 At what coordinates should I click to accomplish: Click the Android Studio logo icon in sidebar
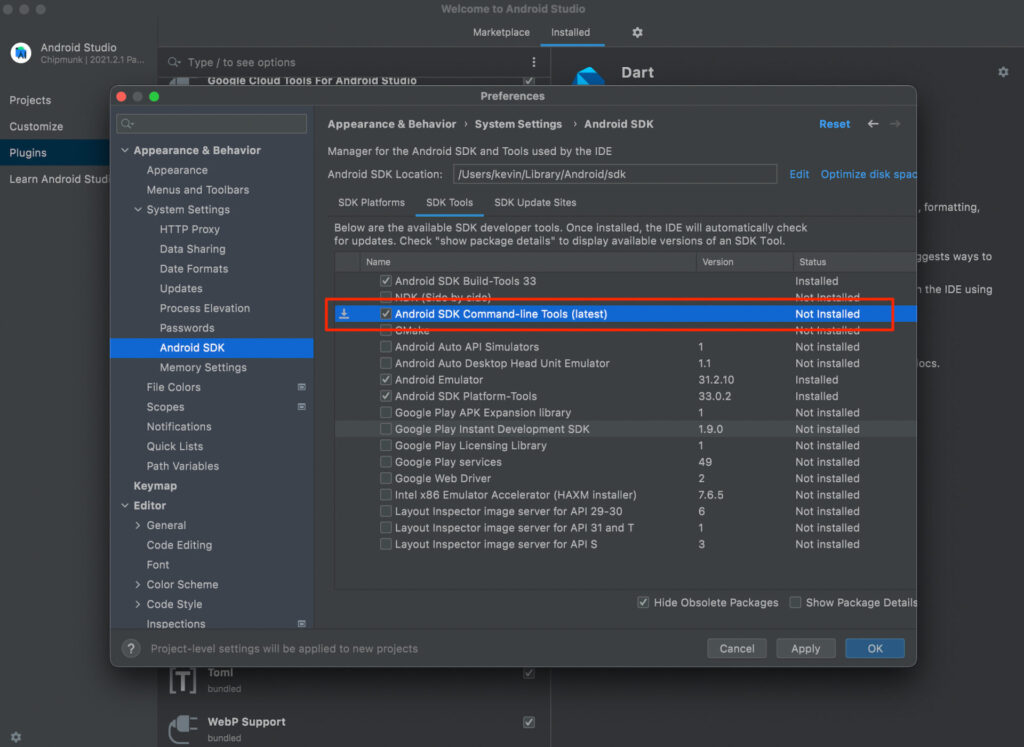pyautogui.click(x=21, y=53)
